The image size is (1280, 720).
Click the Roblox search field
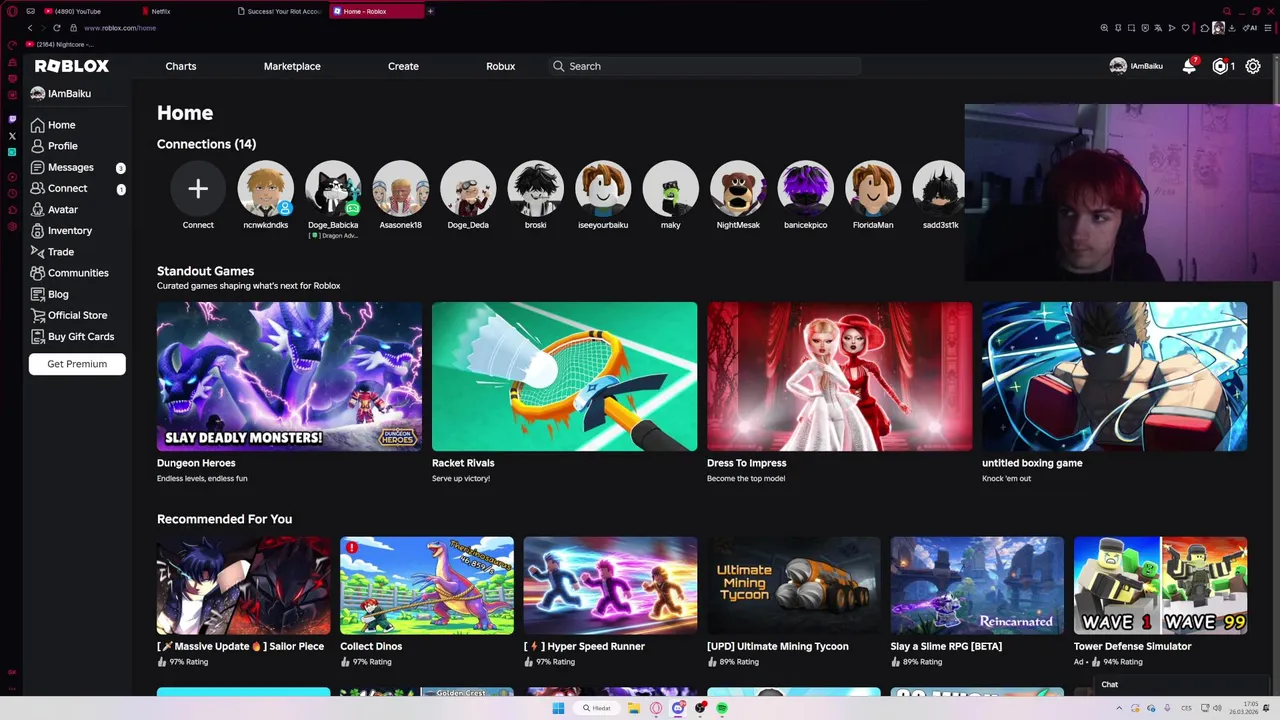[x=704, y=66]
